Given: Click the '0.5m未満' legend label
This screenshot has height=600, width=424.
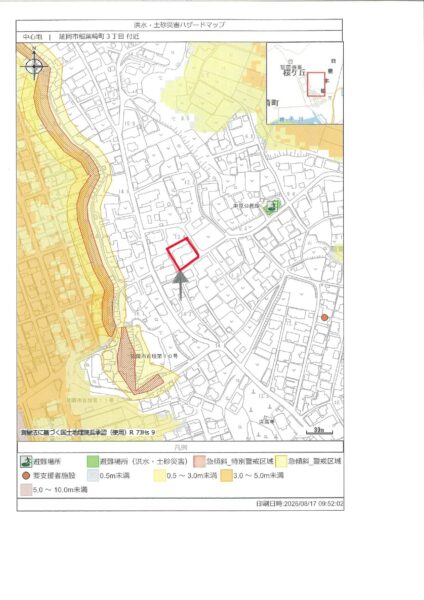Looking at the screenshot, I should click(114, 476).
